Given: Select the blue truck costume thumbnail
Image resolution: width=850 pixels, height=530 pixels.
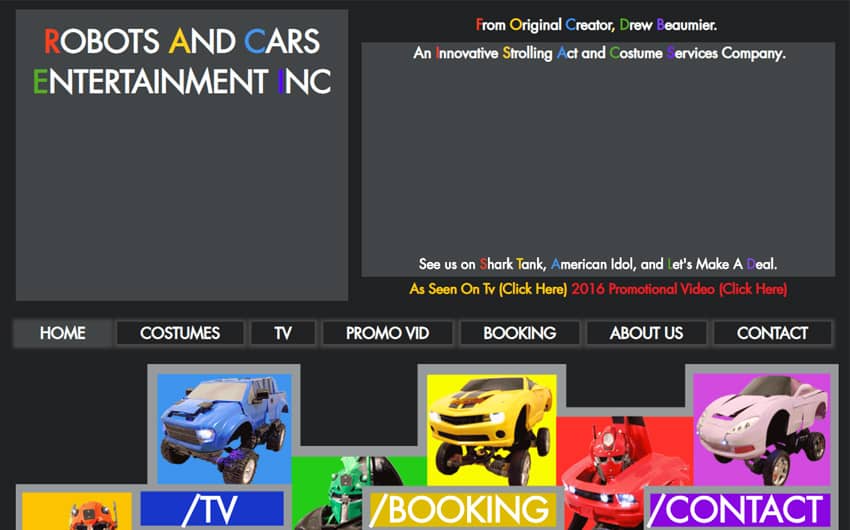Looking at the screenshot, I should [224, 429].
